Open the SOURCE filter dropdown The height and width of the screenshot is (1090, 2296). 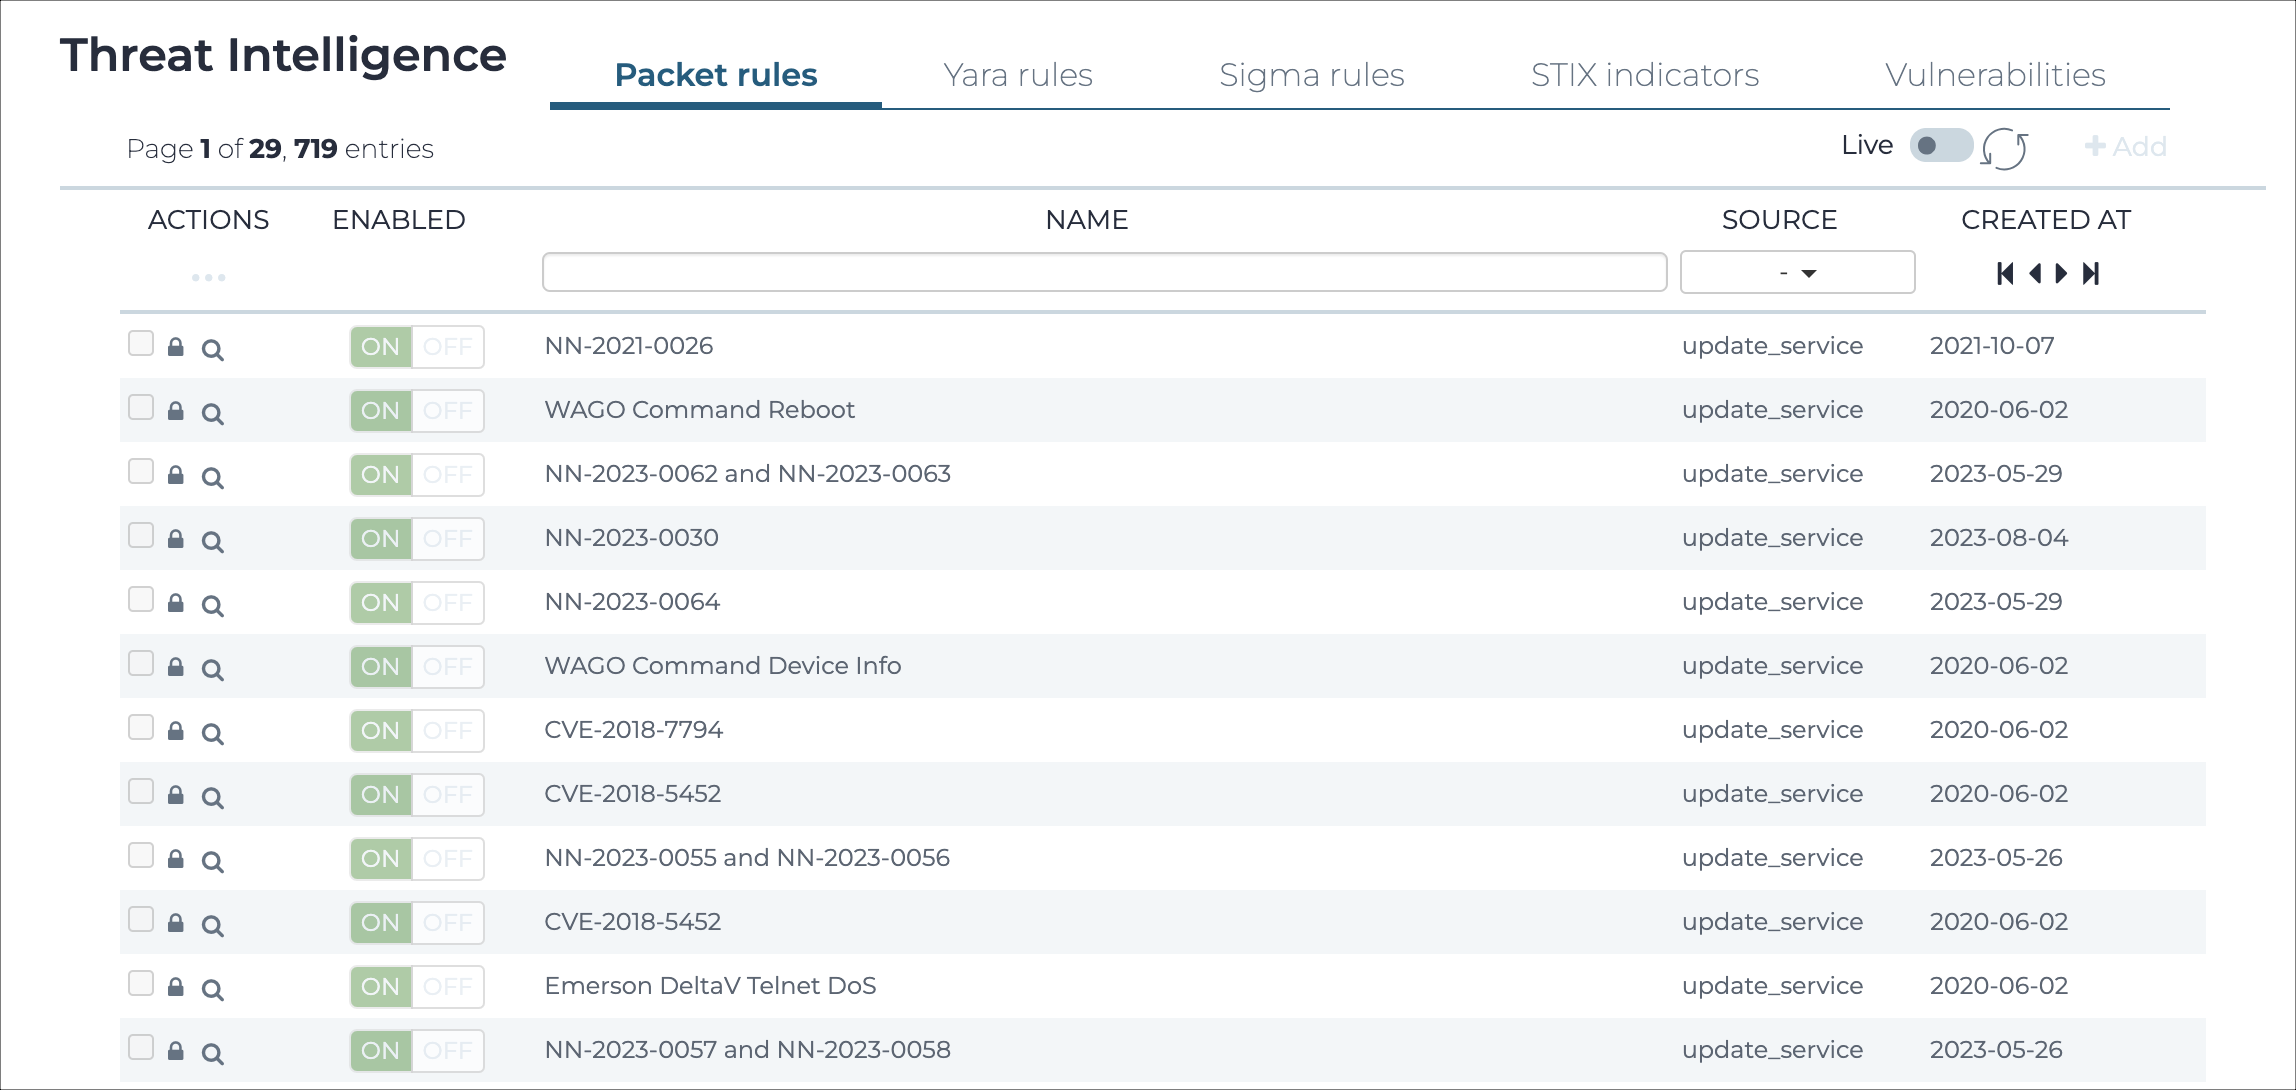pyautogui.click(x=1797, y=272)
